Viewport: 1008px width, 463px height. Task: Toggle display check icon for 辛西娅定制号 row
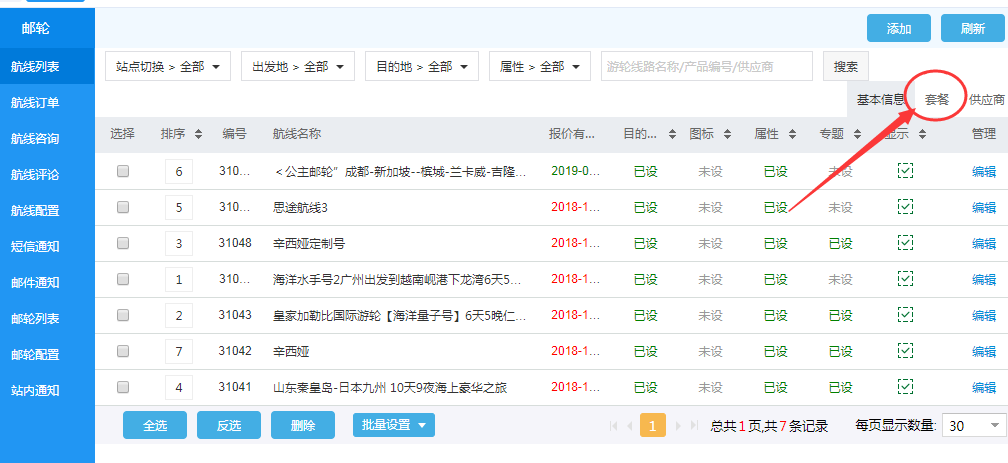905,243
